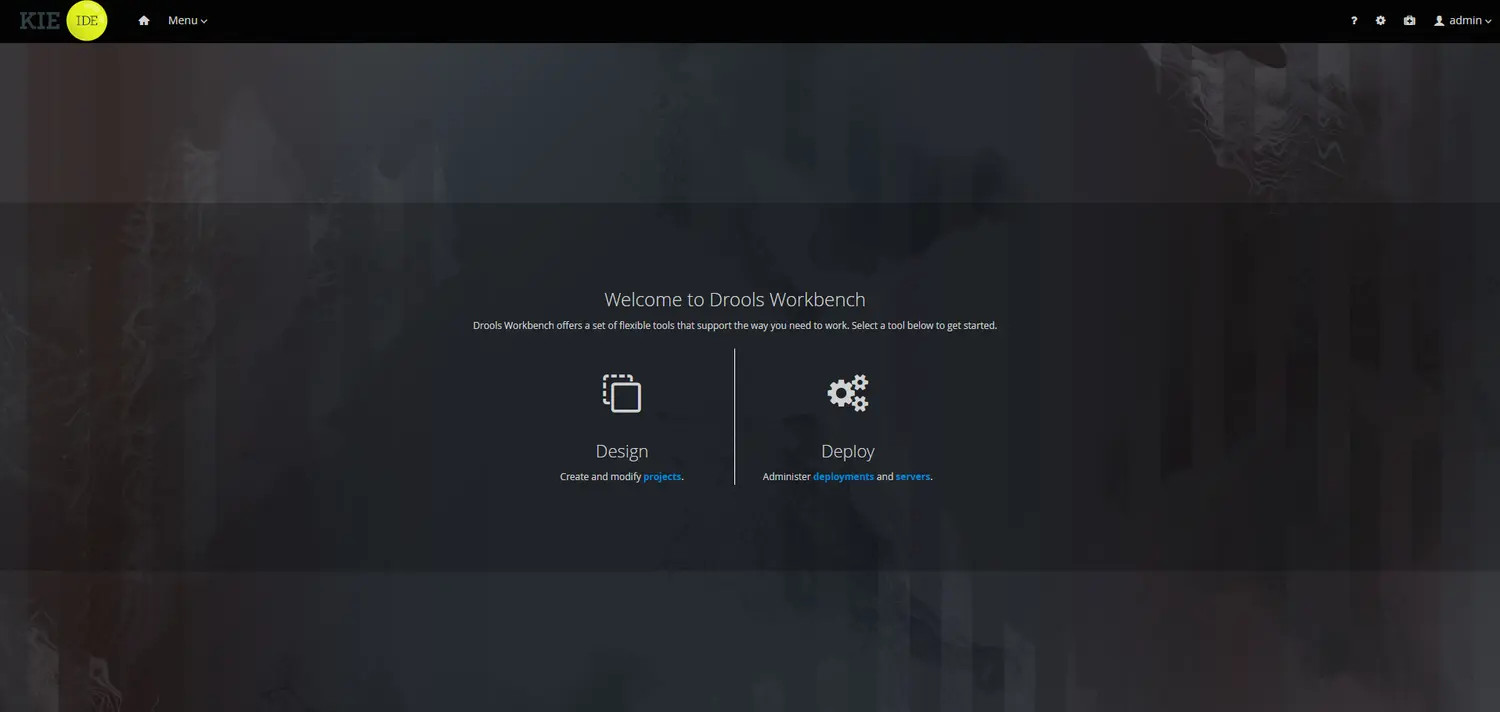Open the admin user dropdown
The image size is (1500, 712).
click(1465, 21)
